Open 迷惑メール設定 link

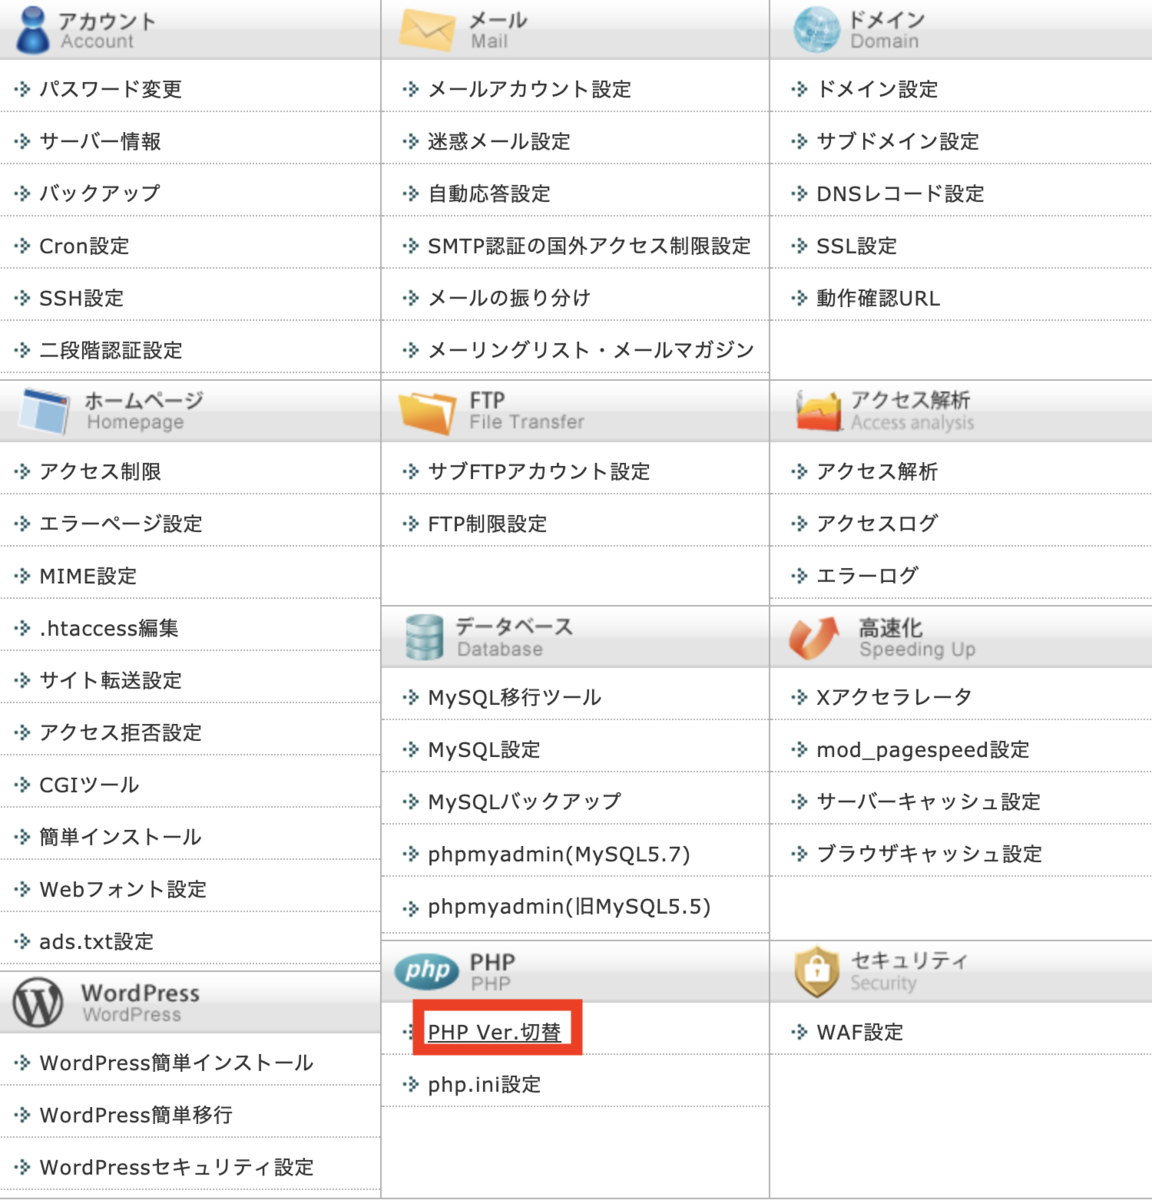pyautogui.click(x=499, y=141)
